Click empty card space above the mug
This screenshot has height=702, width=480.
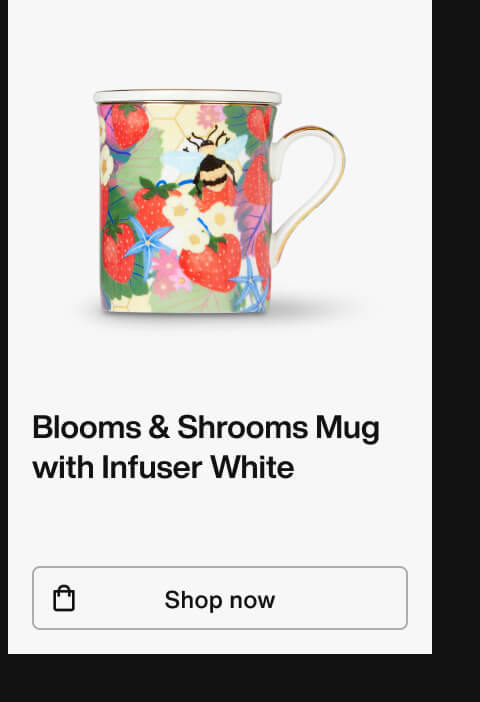pos(219,43)
